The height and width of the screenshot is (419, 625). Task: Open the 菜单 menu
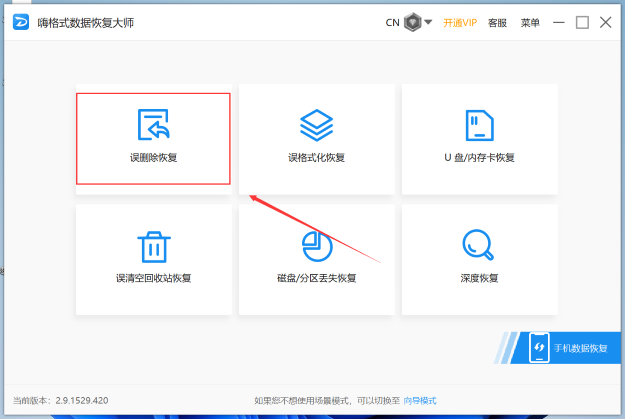[530, 23]
